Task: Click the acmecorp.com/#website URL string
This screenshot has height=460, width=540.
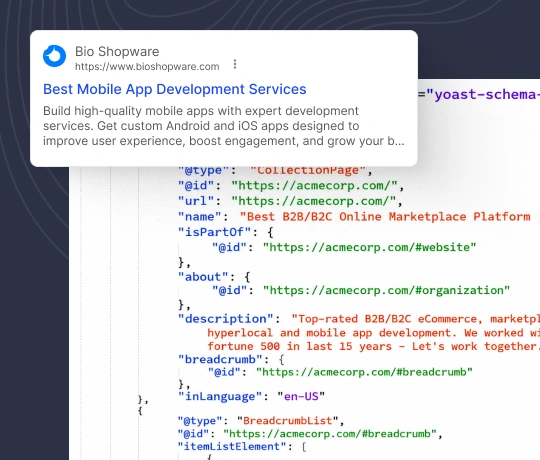Action: point(369,247)
